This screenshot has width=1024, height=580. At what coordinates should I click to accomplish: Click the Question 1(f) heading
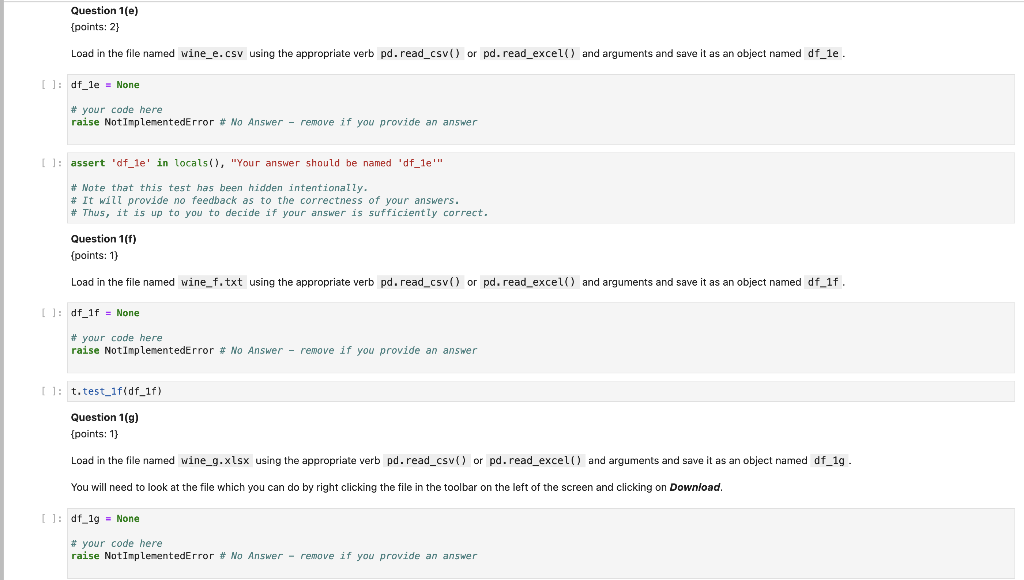tap(104, 239)
